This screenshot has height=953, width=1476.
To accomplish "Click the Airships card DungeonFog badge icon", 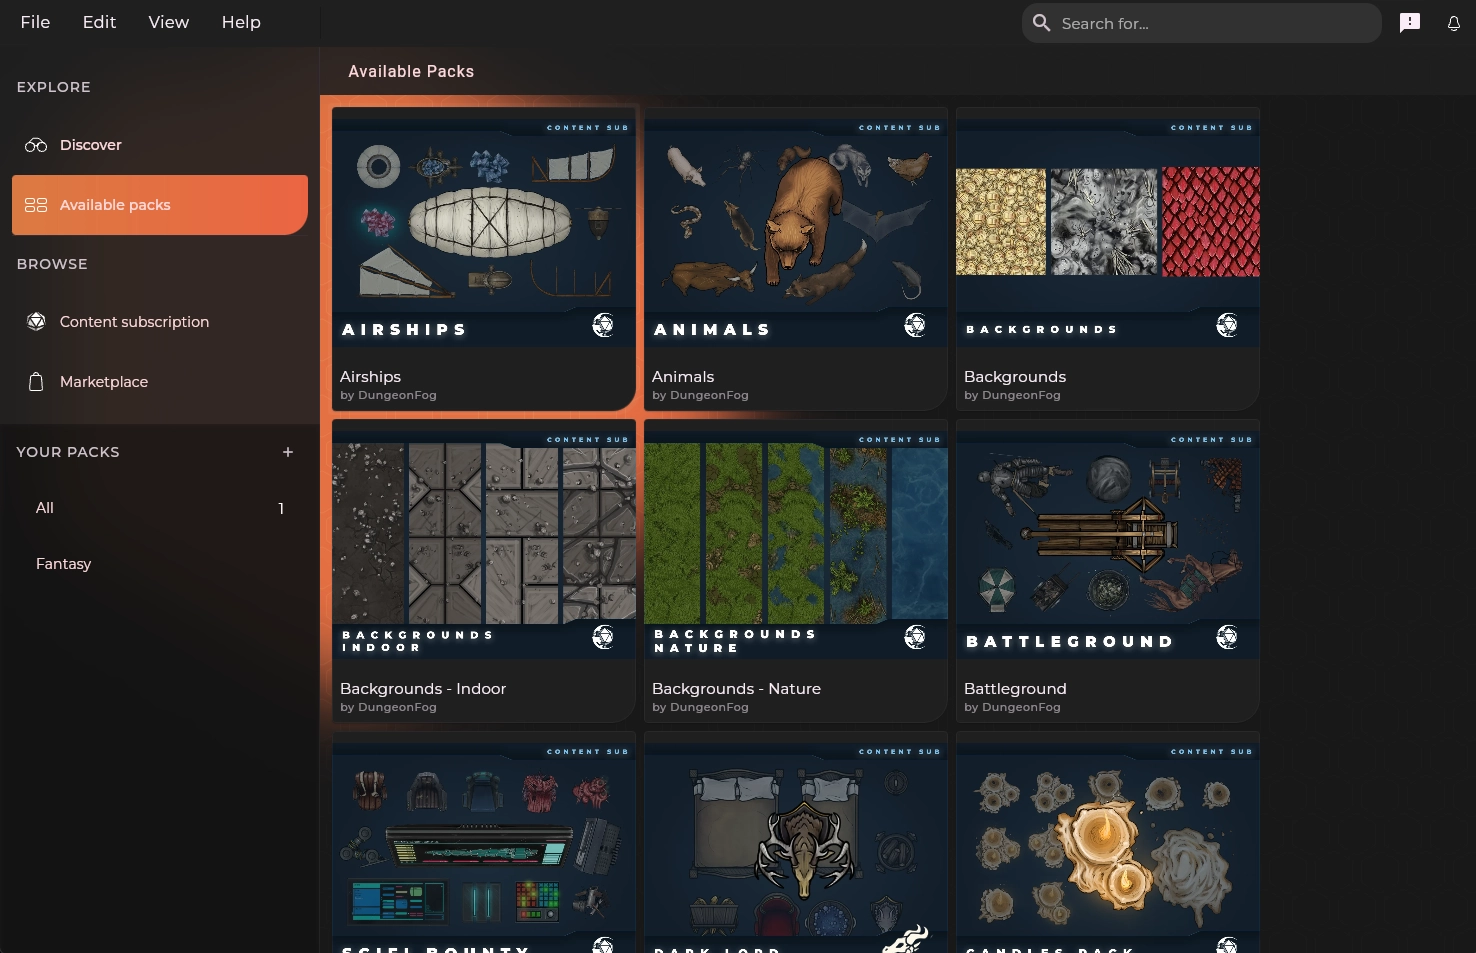I will pyautogui.click(x=603, y=325).
